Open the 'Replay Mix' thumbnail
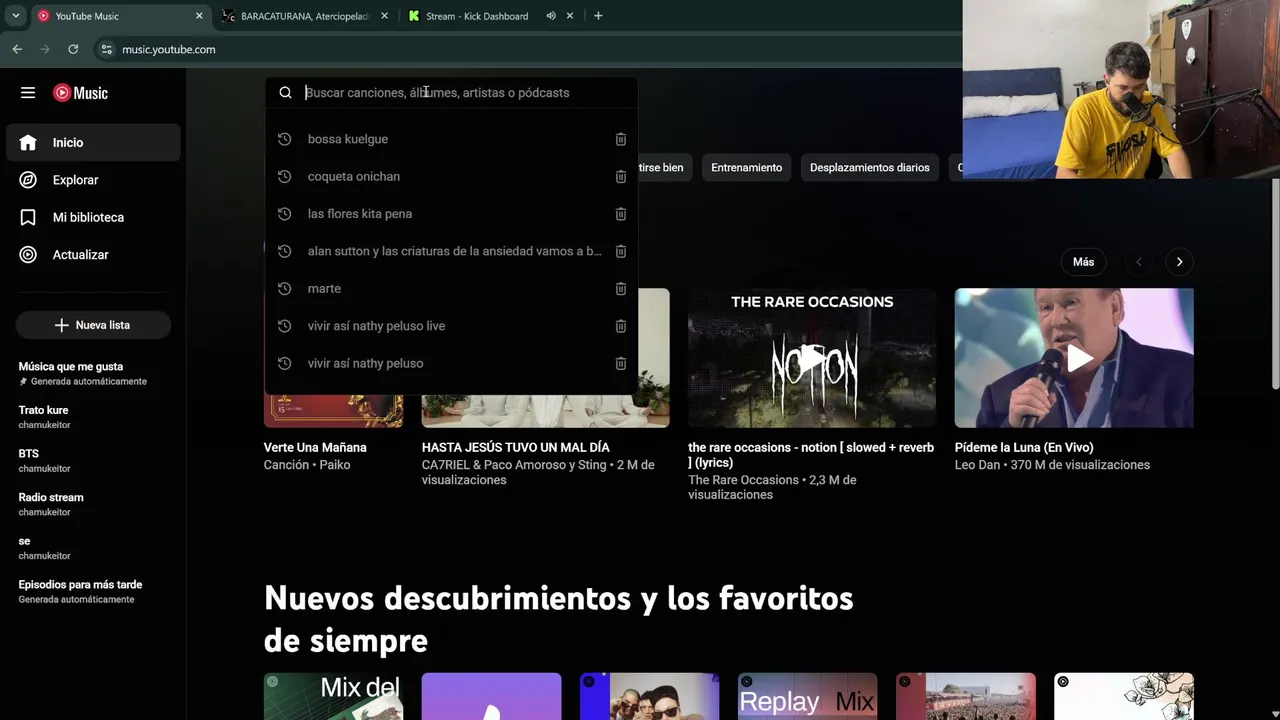Image resolution: width=1280 pixels, height=720 pixels. click(x=807, y=696)
